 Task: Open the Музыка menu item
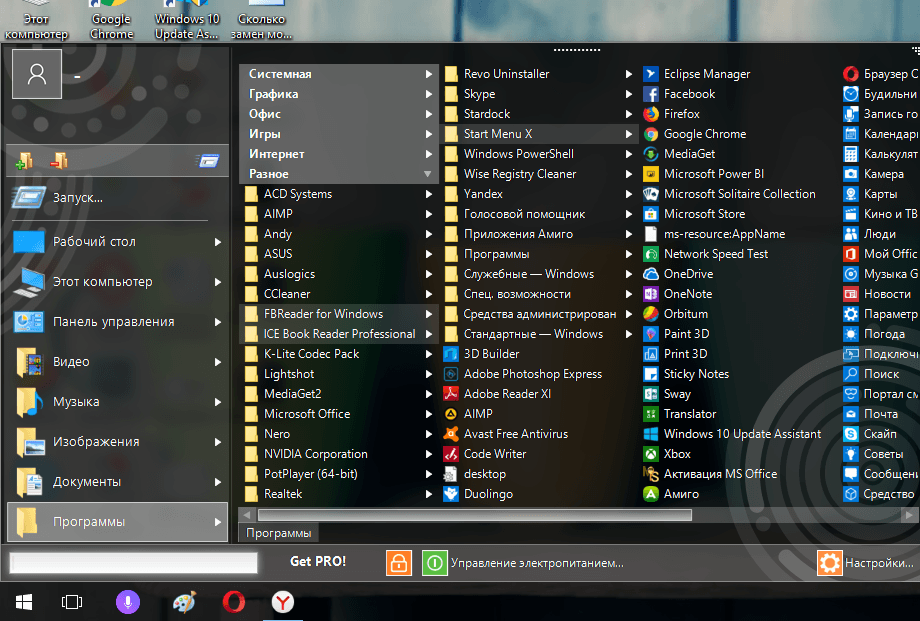coord(117,401)
